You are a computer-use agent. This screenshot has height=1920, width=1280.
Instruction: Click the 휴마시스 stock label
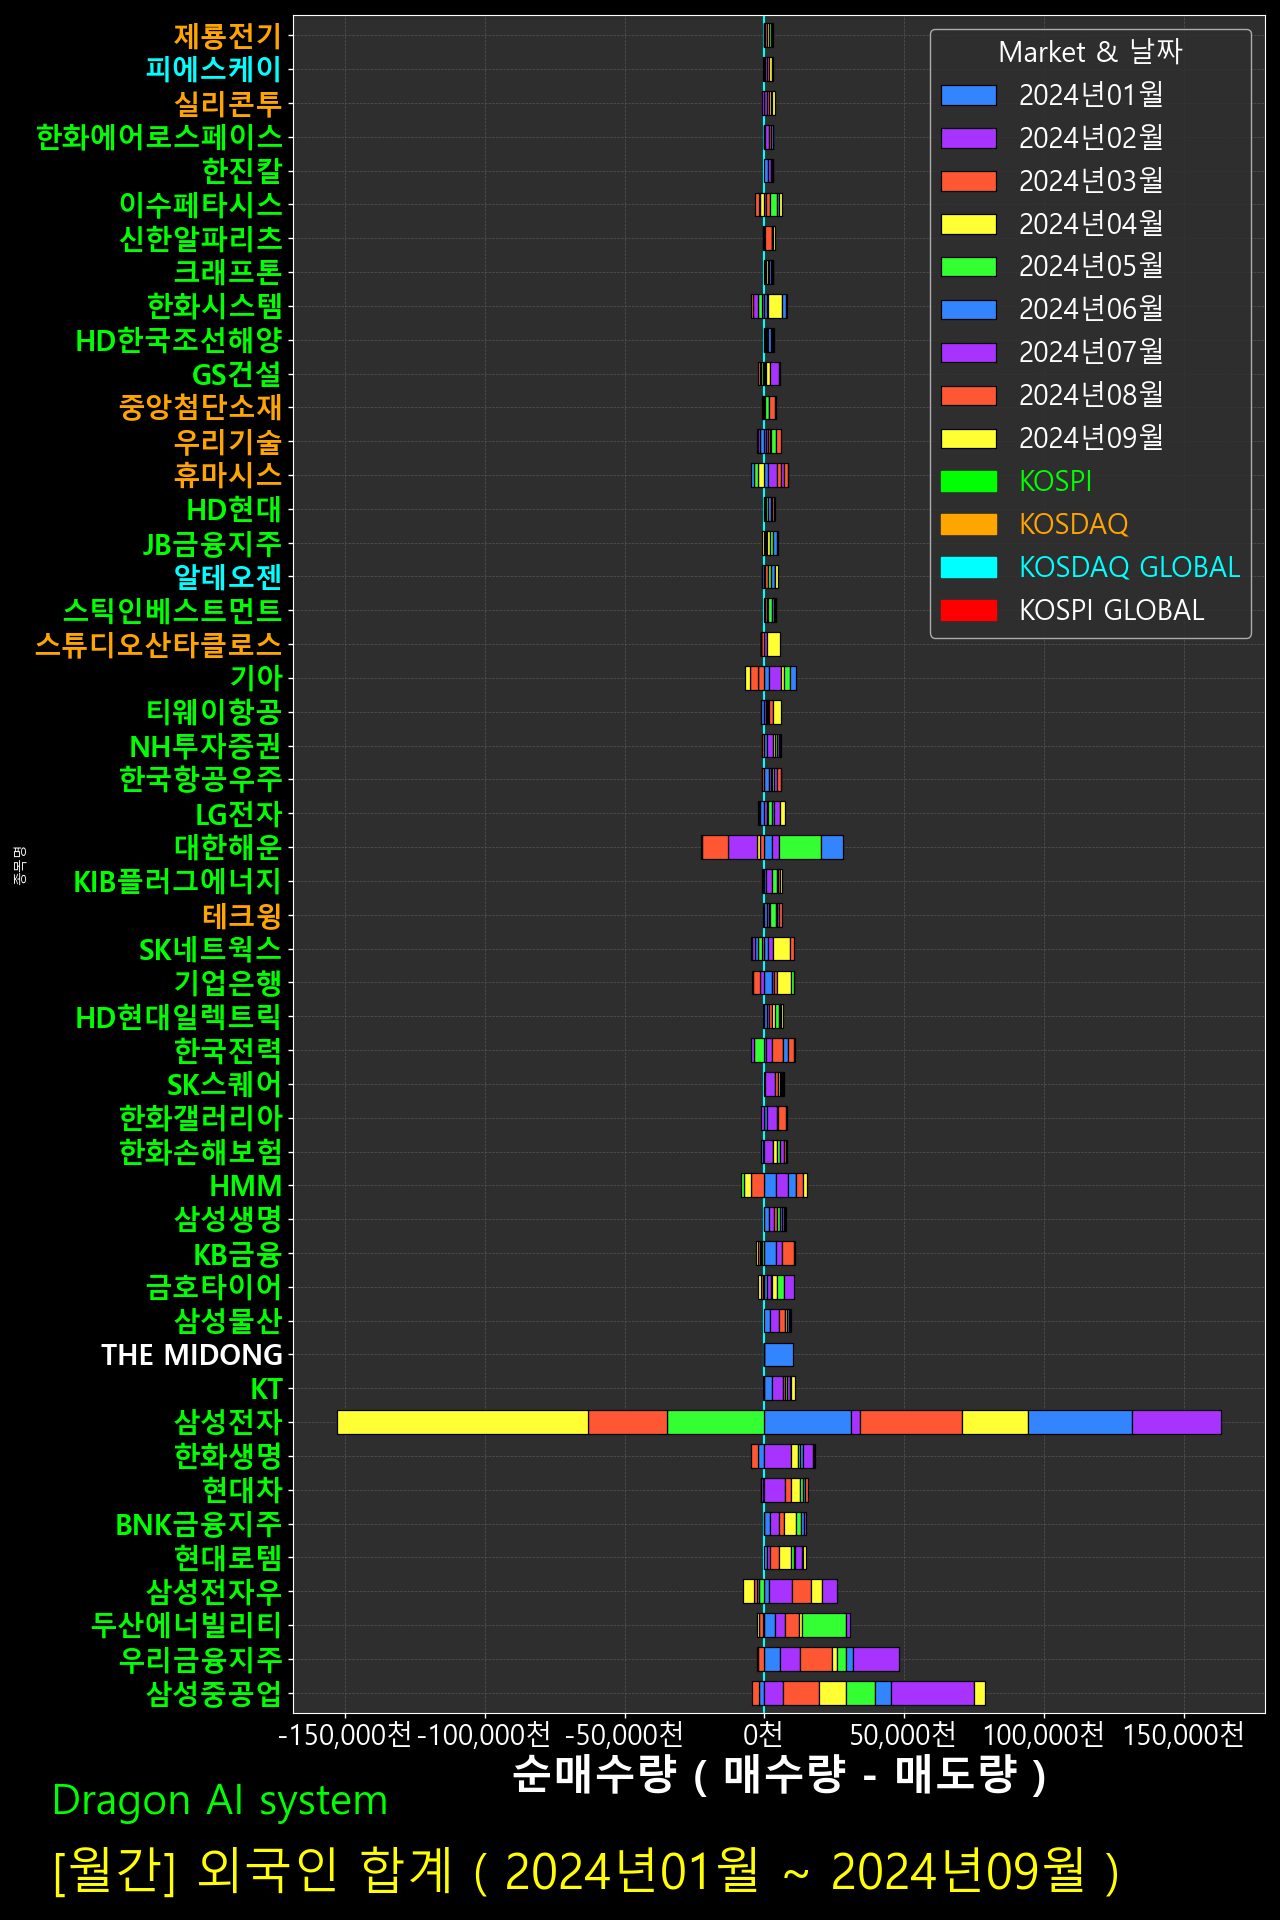[228, 475]
